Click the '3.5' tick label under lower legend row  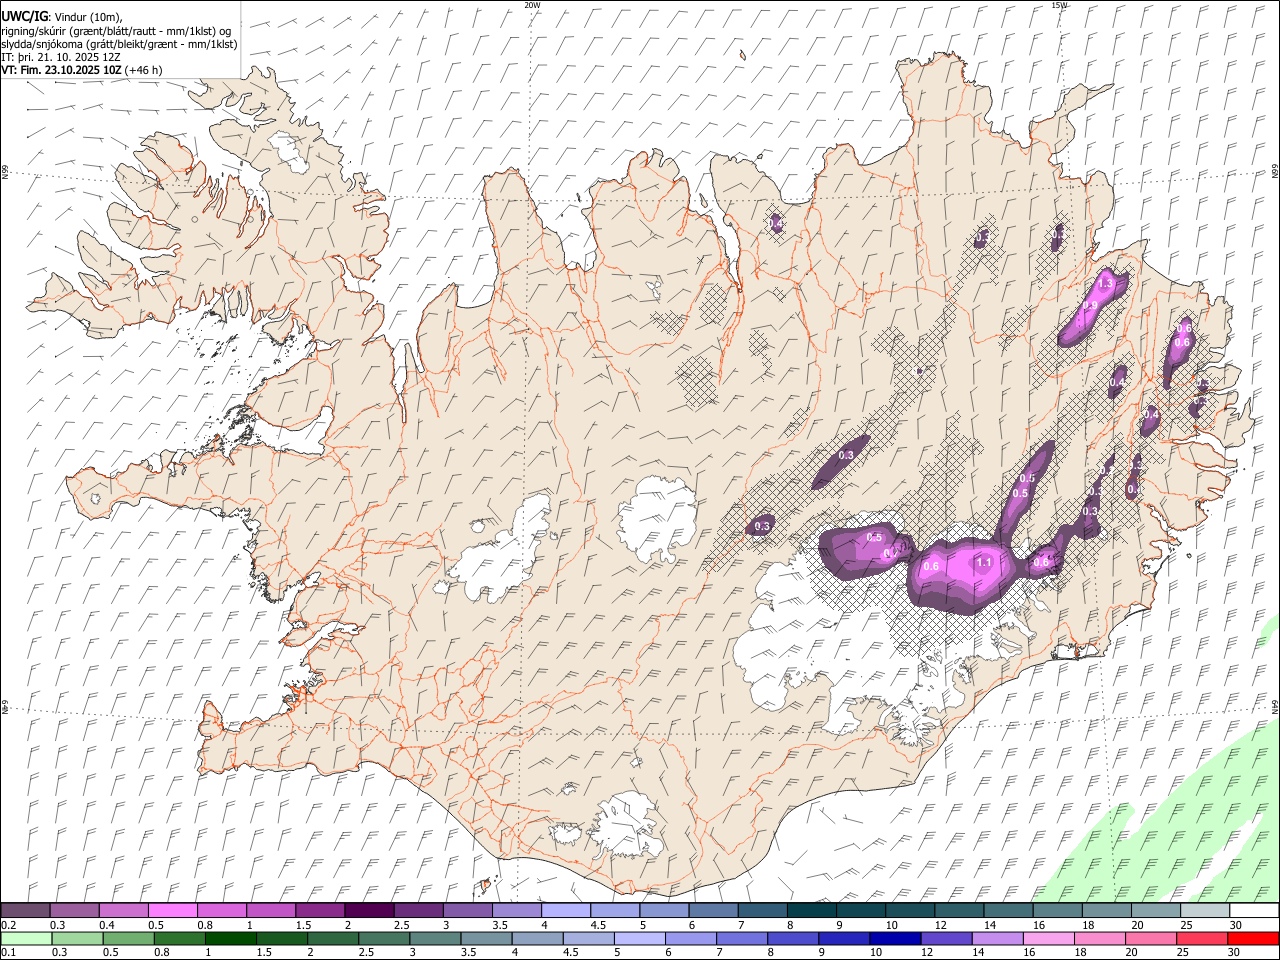point(468,953)
